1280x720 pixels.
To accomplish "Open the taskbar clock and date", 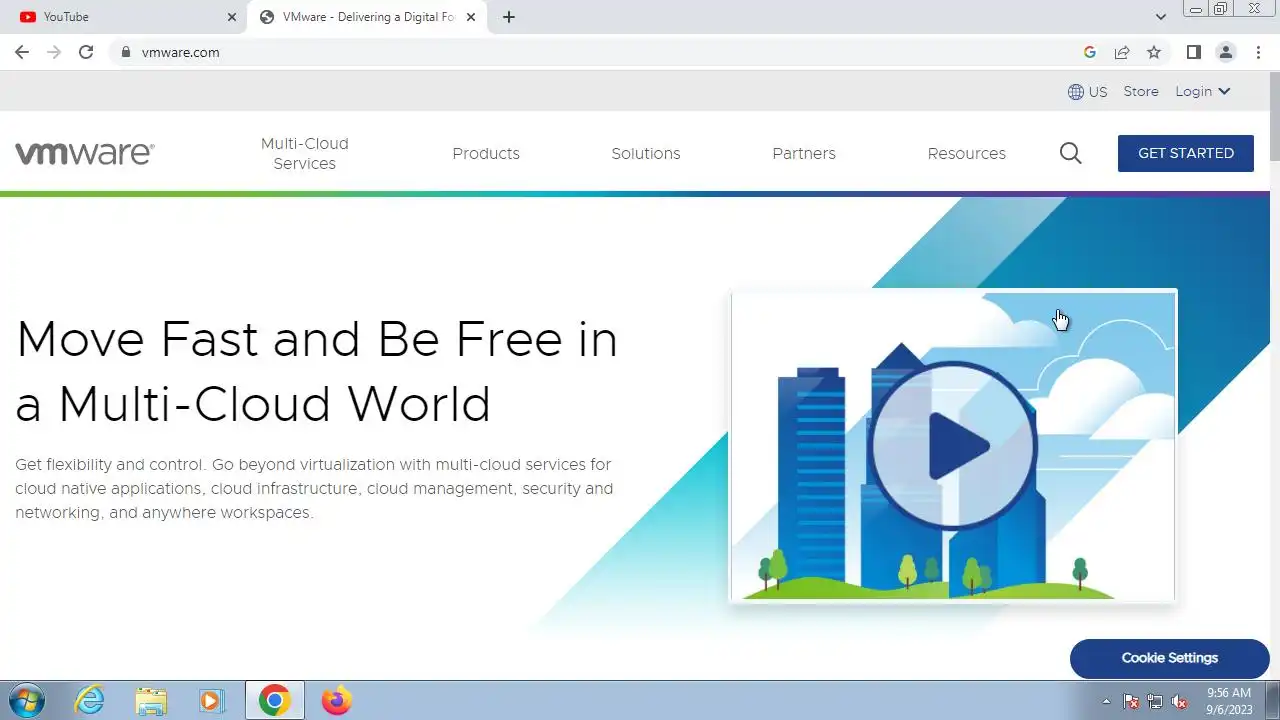I will [x=1229, y=700].
